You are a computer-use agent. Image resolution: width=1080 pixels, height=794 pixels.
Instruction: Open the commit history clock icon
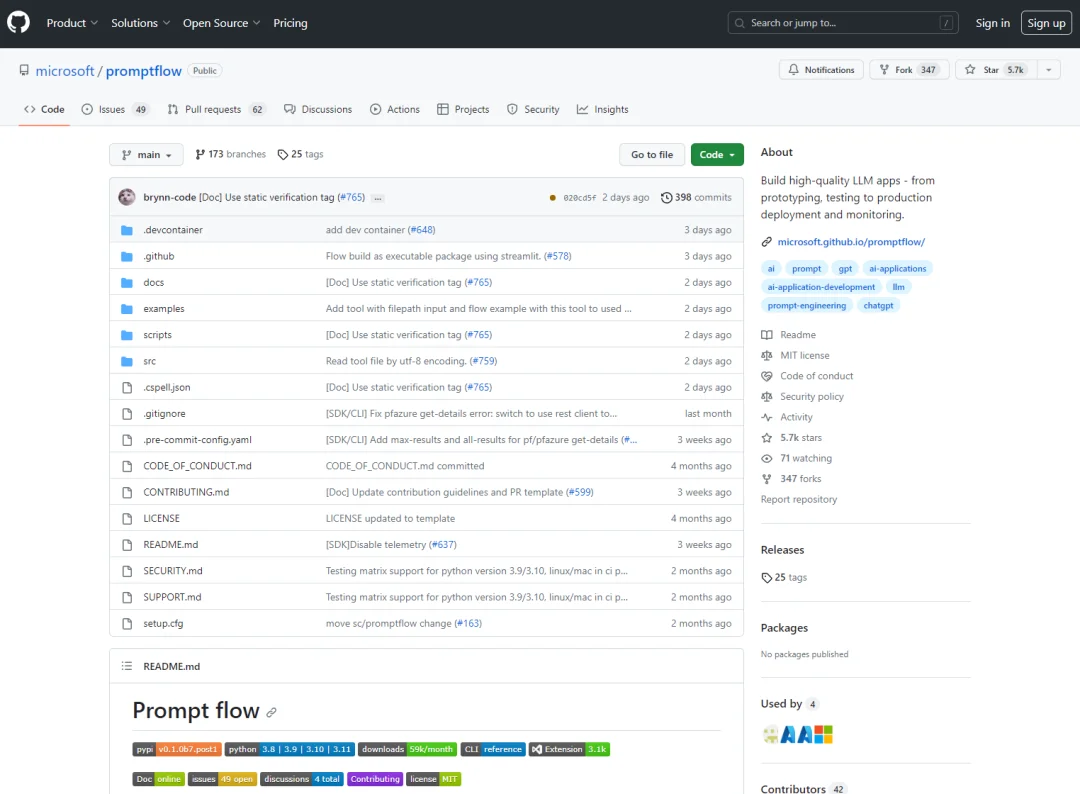coord(666,198)
